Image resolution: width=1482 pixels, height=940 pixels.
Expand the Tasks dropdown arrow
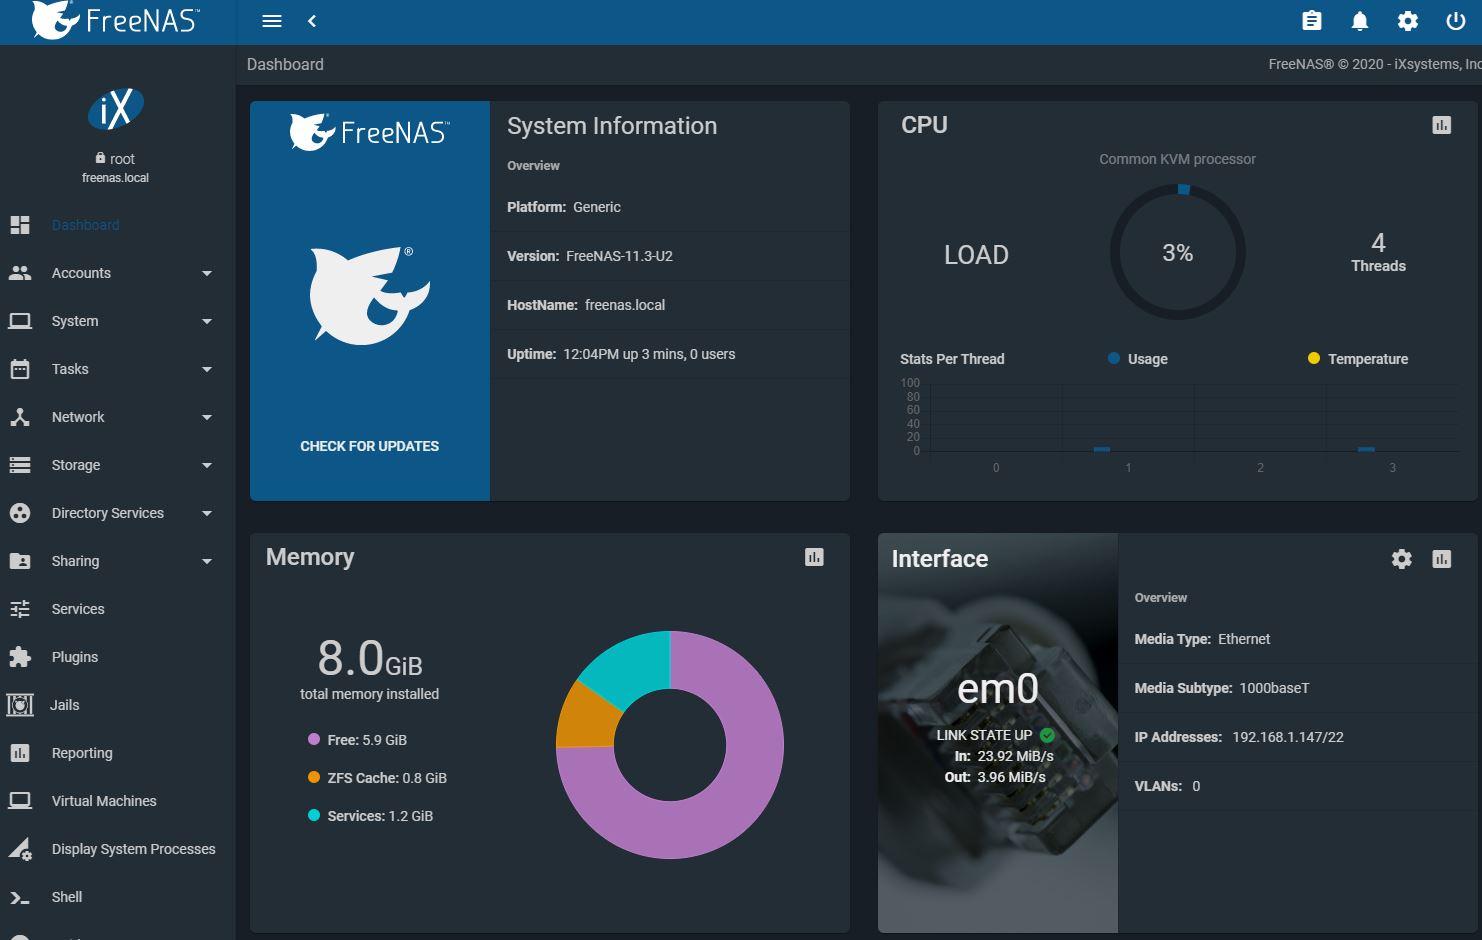click(x=207, y=369)
